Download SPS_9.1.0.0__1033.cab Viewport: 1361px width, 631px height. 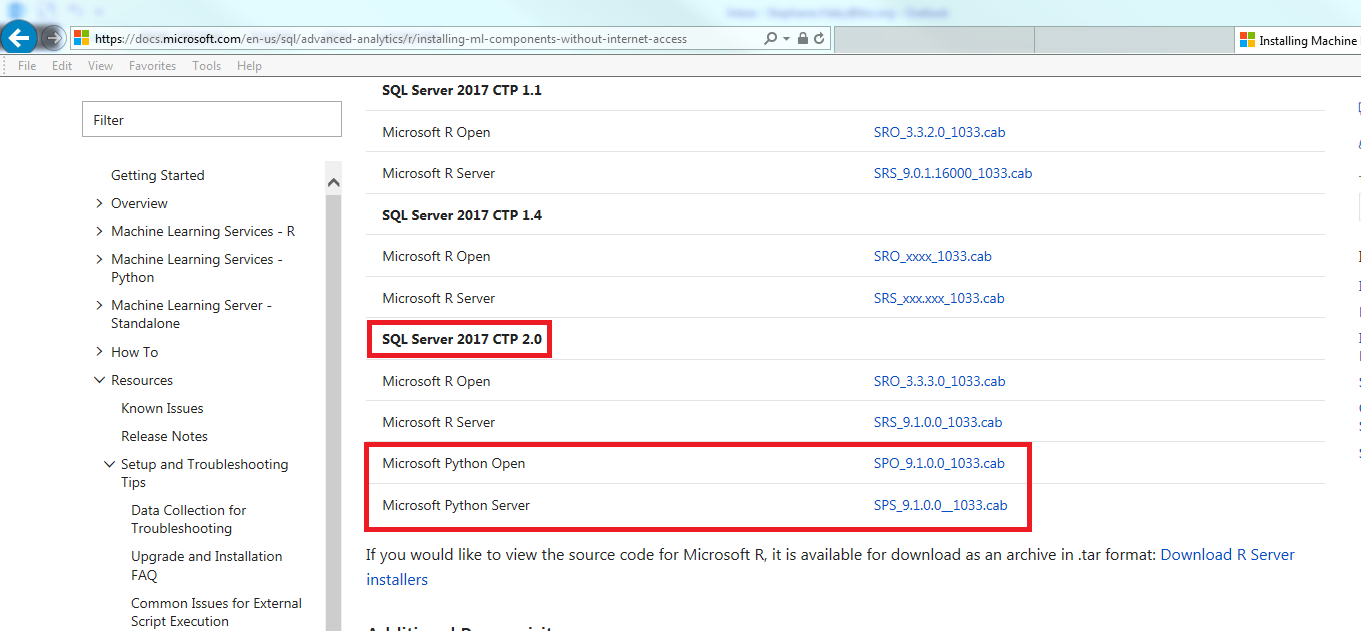click(x=940, y=505)
